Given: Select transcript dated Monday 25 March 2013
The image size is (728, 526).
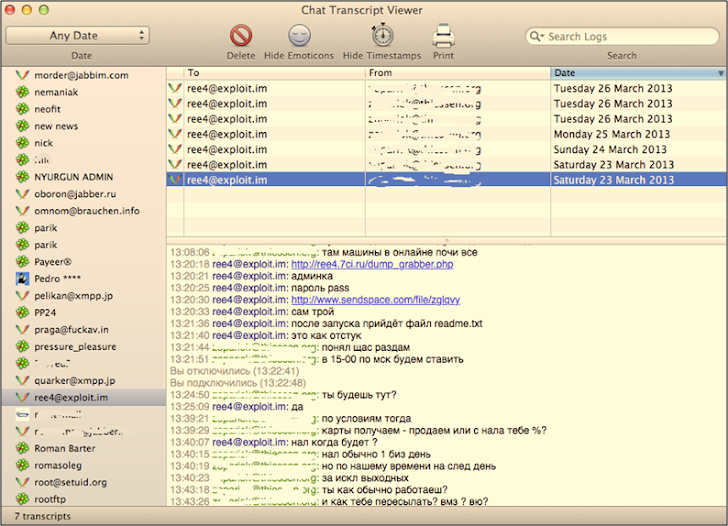Looking at the screenshot, I should point(611,134).
